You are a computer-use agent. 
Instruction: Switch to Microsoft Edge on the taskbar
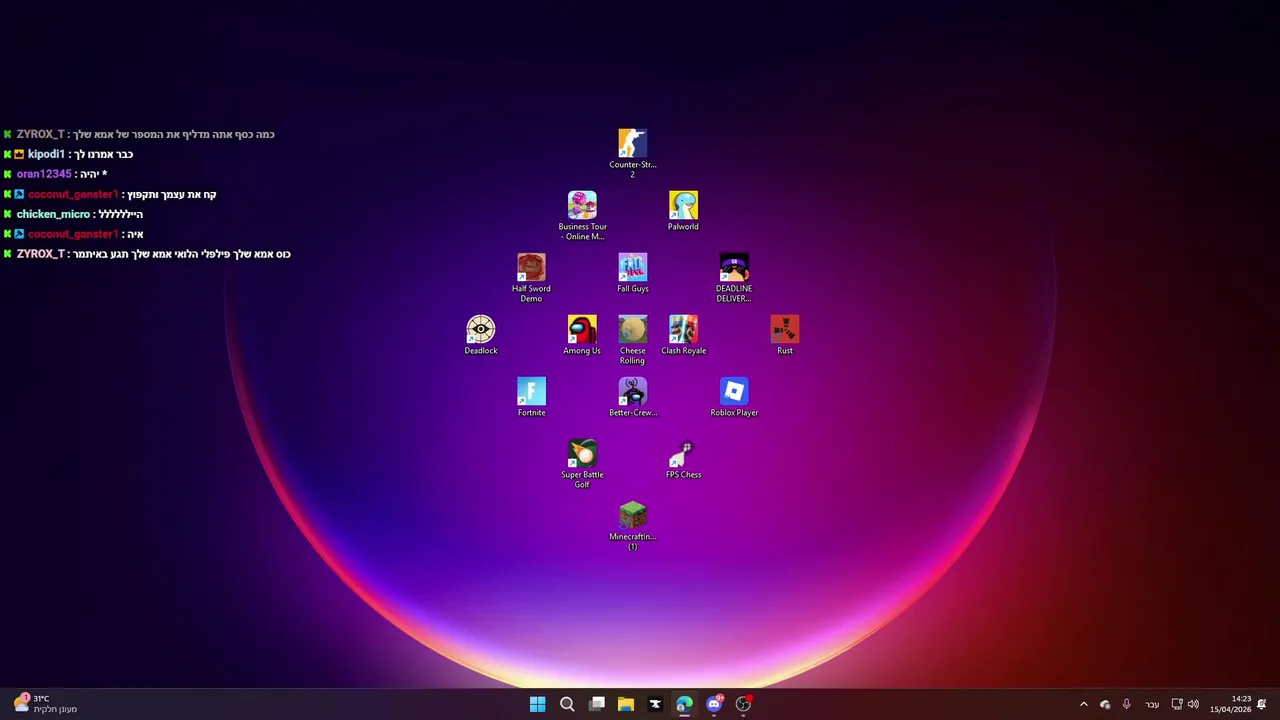[x=684, y=704]
